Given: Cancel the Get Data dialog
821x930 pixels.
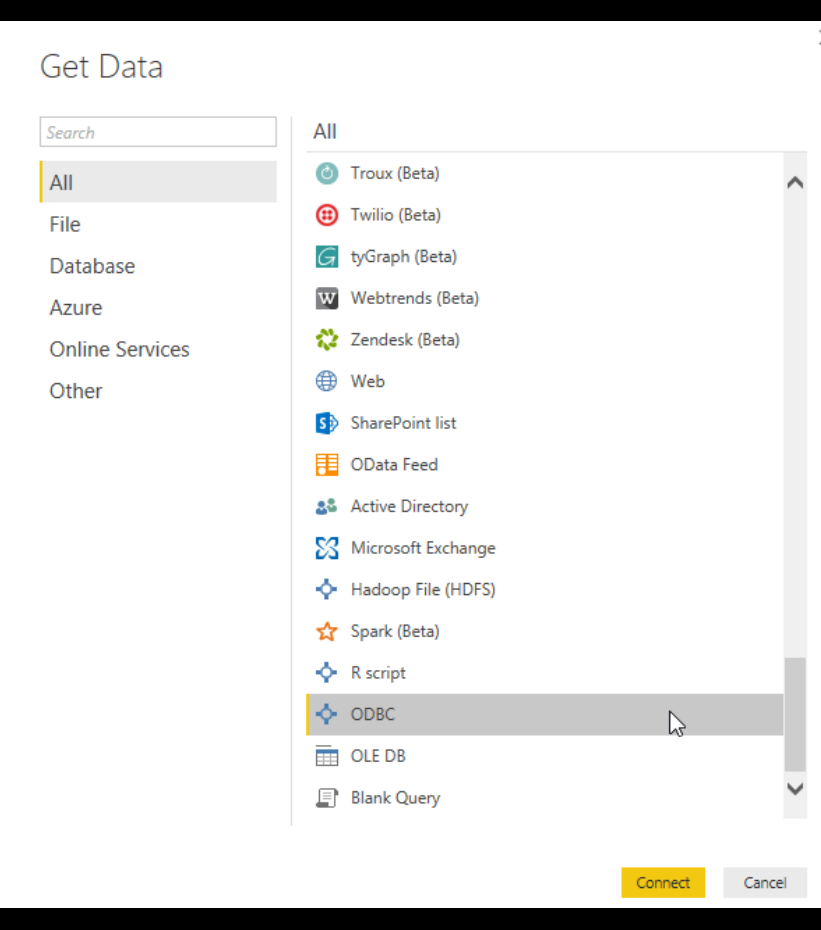Looking at the screenshot, I should [765, 883].
